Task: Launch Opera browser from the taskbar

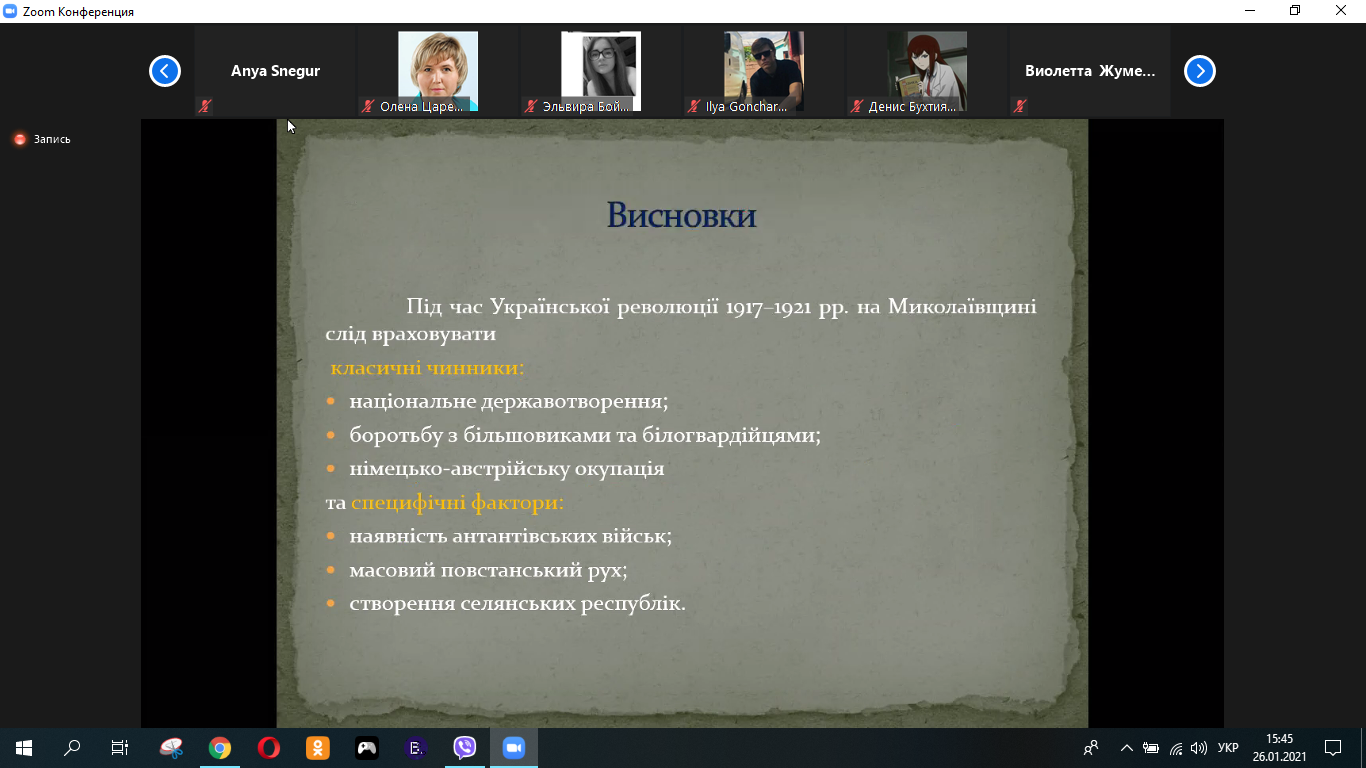Action: point(269,748)
